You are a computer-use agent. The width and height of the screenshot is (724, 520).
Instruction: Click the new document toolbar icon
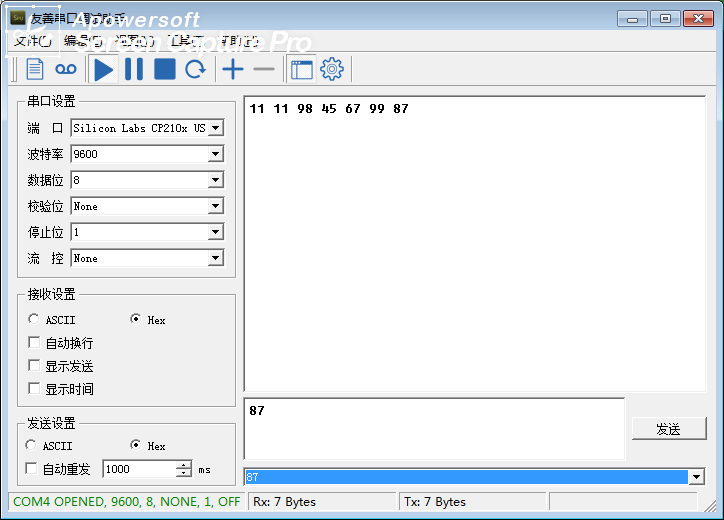point(35,69)
